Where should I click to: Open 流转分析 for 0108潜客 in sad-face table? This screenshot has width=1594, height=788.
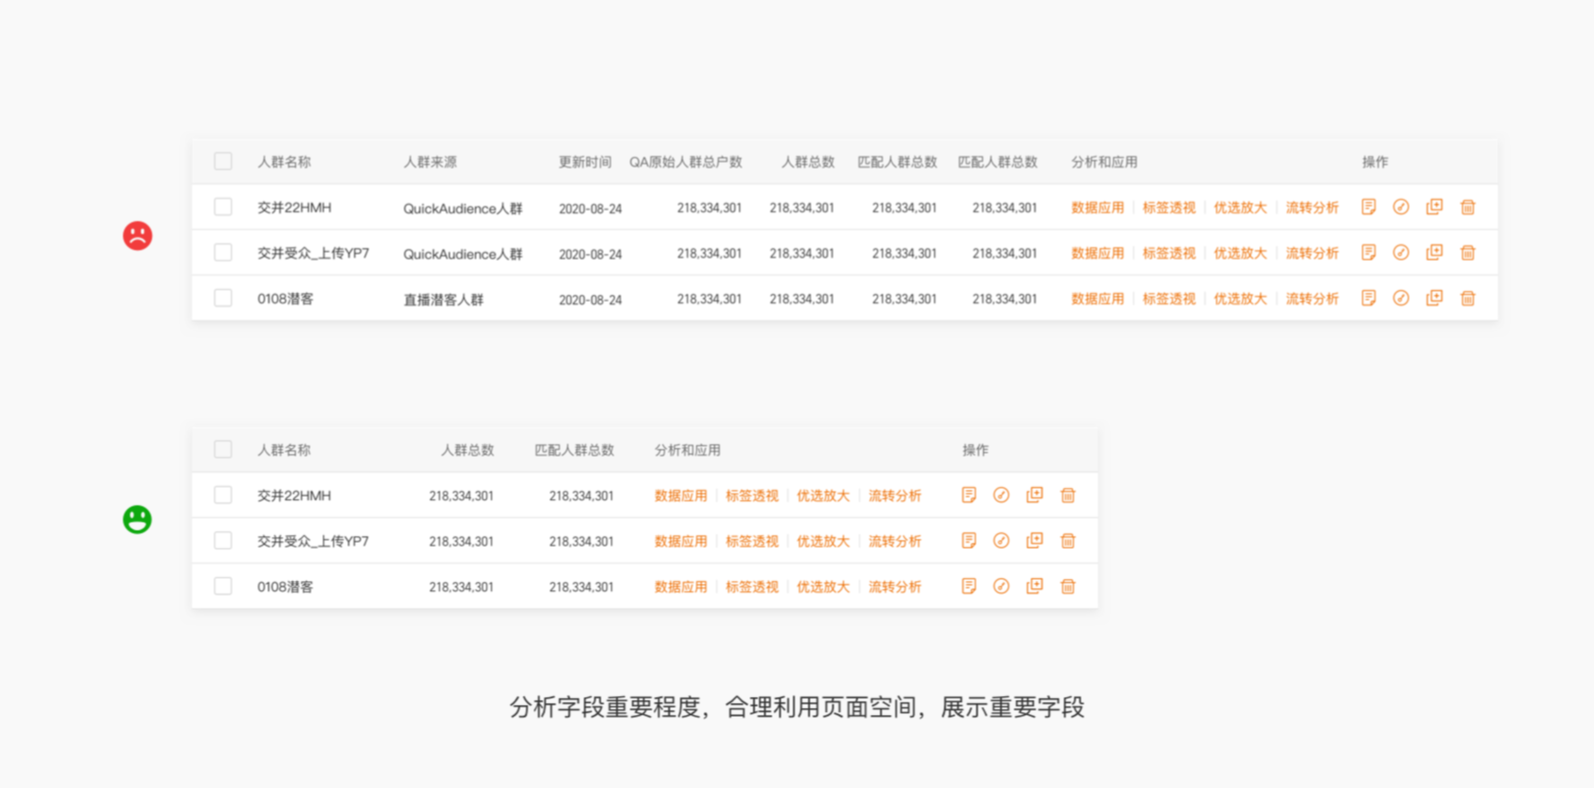click(1312, 299)
